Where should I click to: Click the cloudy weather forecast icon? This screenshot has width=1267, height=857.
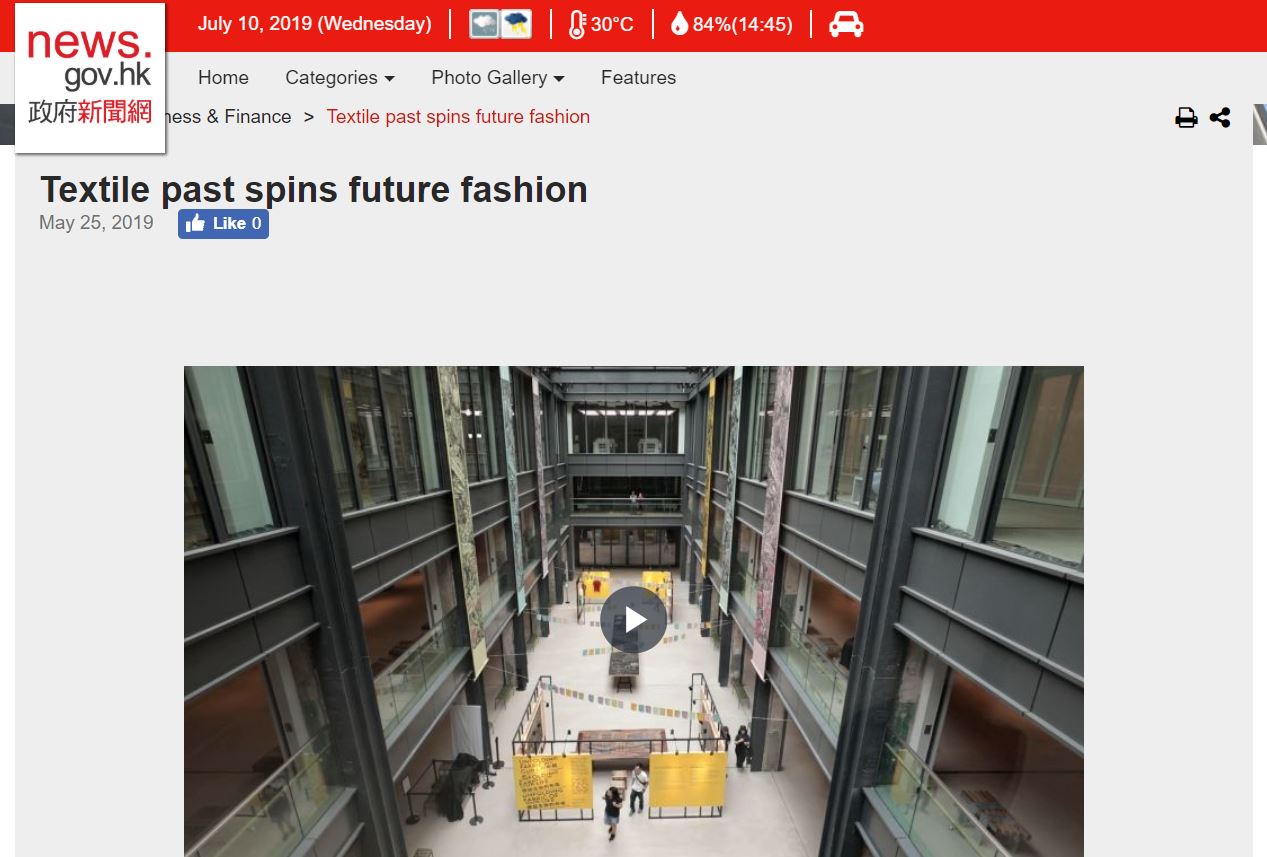pyautogui.click(x=485, y=24)
